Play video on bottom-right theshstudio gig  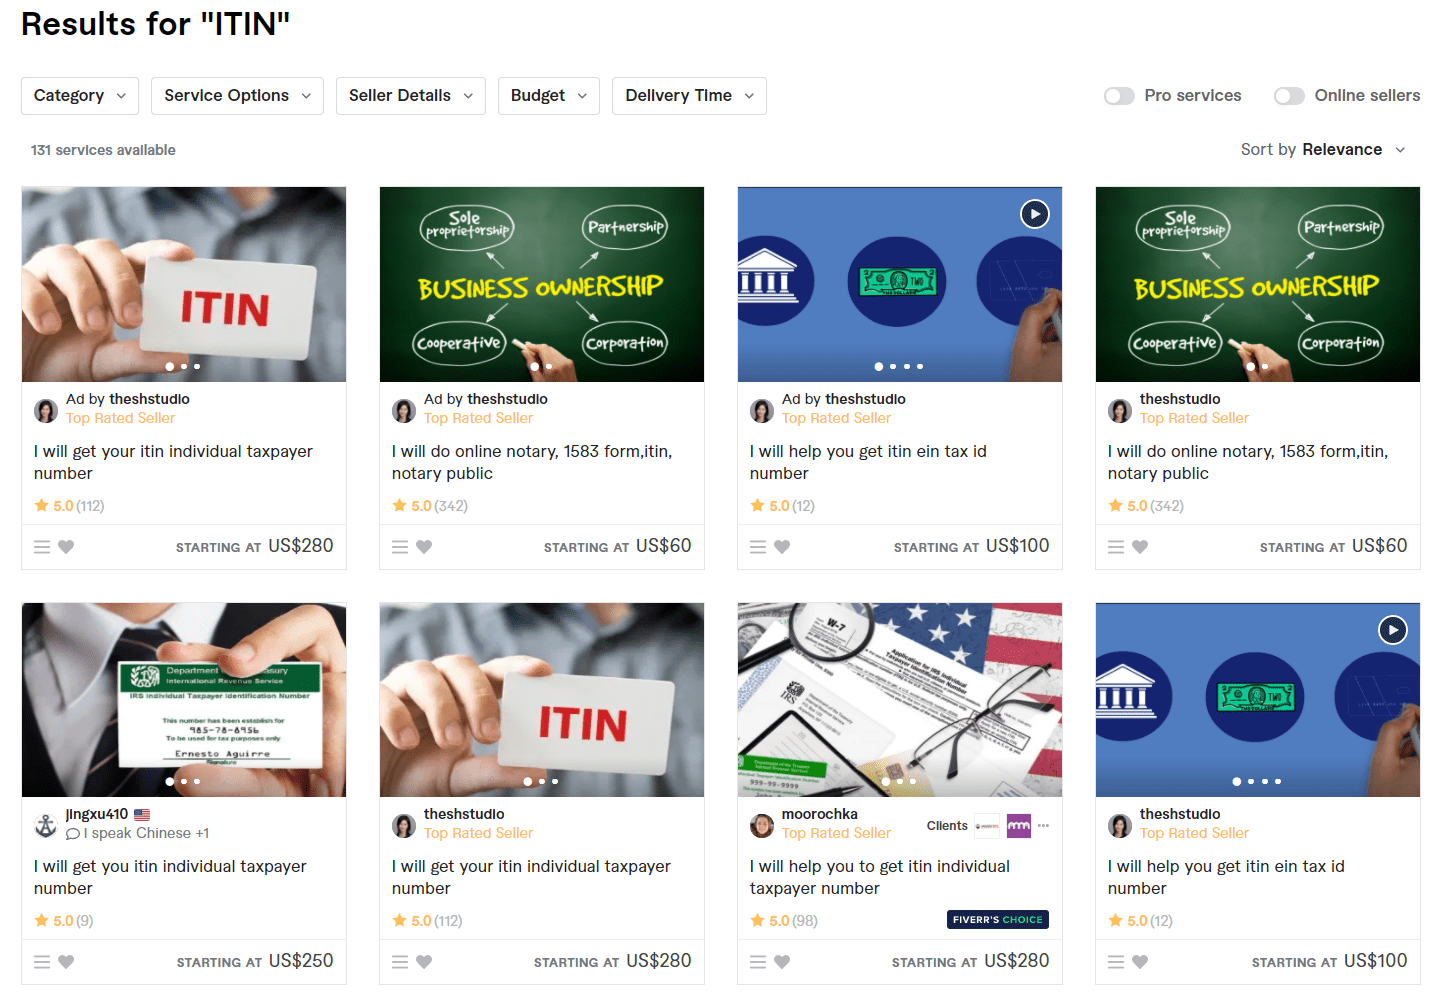(1393, 629)
